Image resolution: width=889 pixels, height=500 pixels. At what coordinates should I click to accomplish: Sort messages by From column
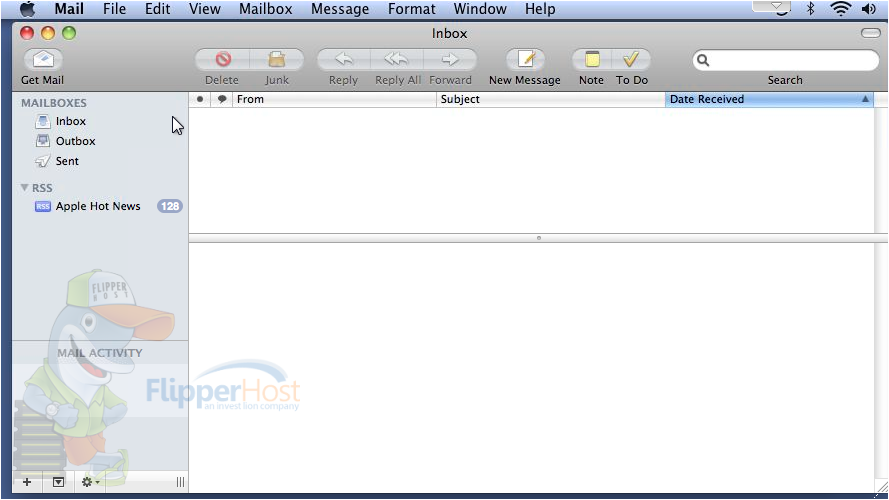[x=334, y=99]
